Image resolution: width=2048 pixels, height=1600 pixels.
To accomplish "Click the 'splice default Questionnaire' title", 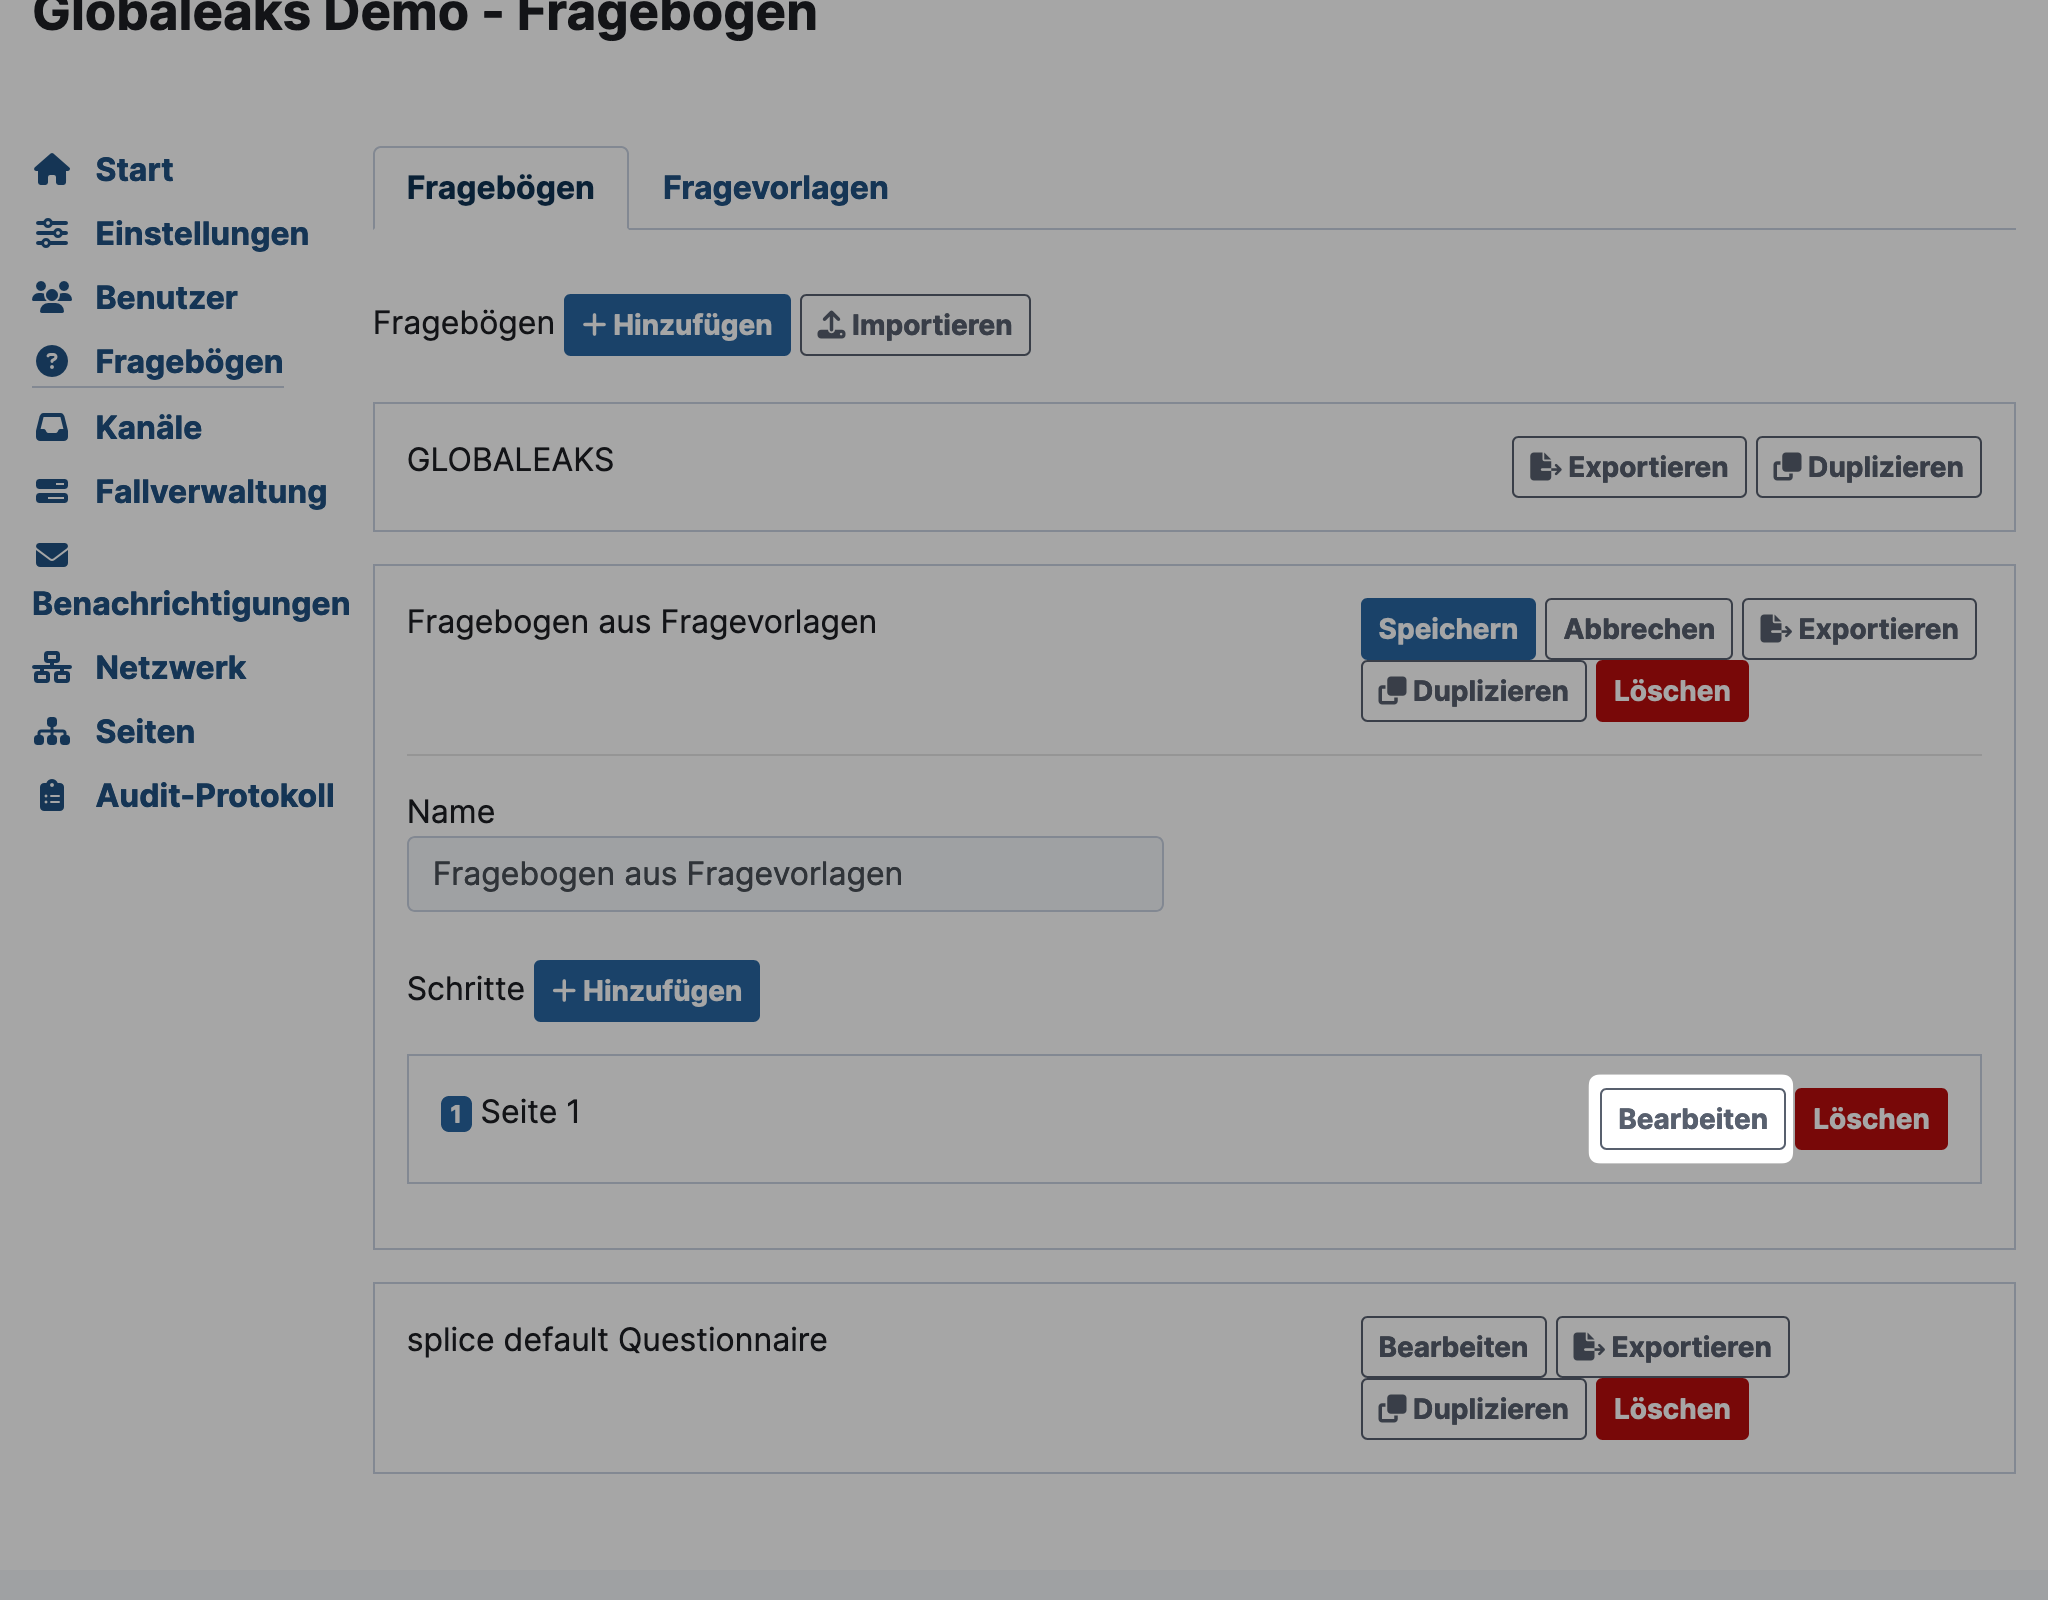I will point(617,1340).
